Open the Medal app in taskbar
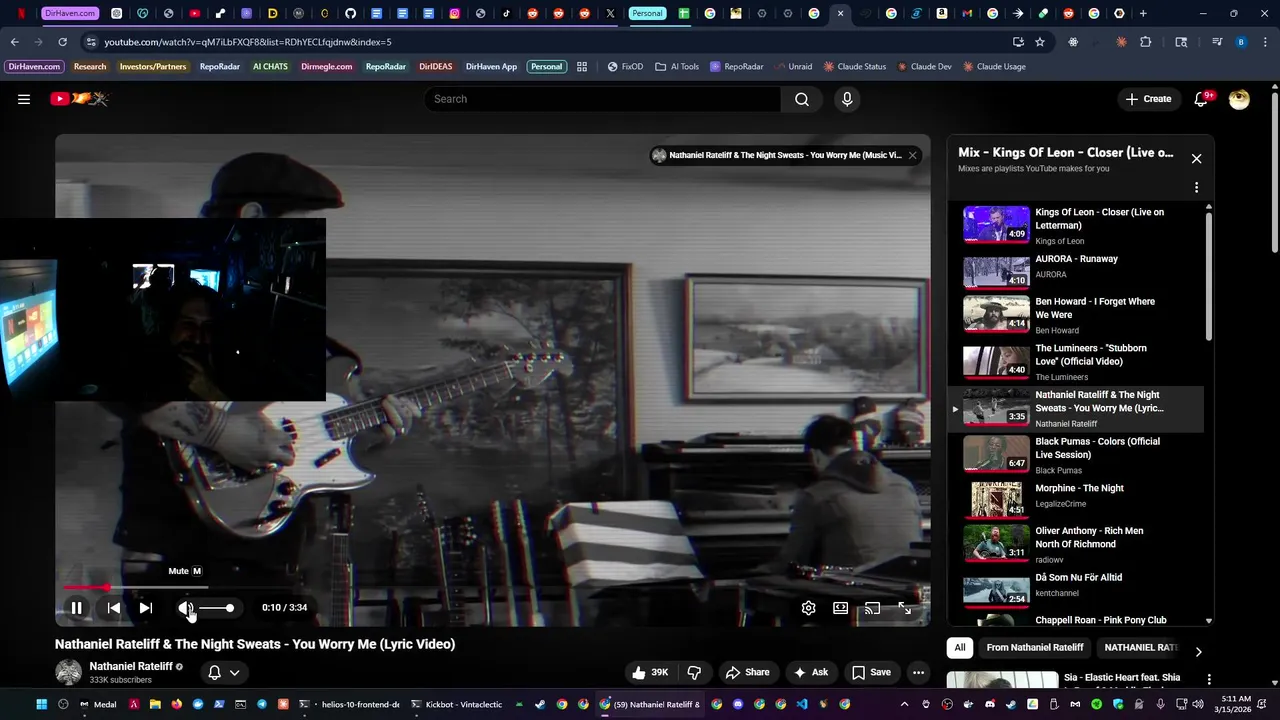 point(98,704)
